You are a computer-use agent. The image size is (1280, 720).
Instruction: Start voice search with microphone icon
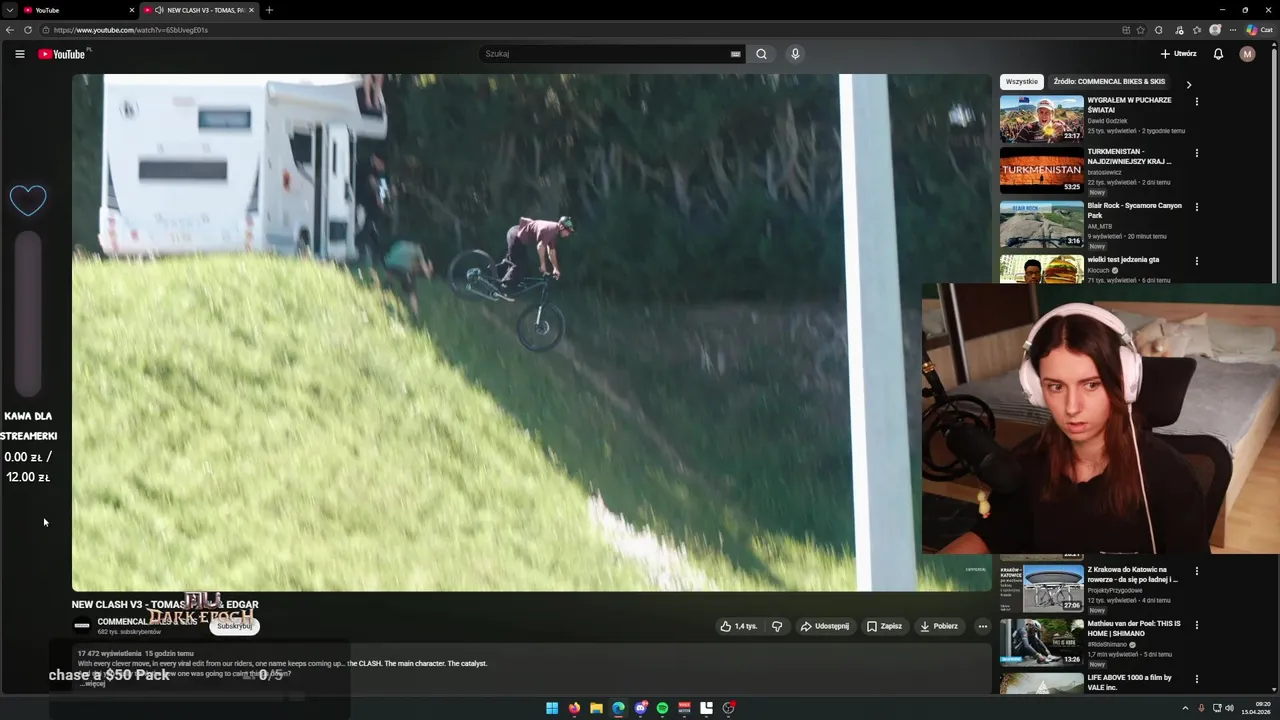795,54
